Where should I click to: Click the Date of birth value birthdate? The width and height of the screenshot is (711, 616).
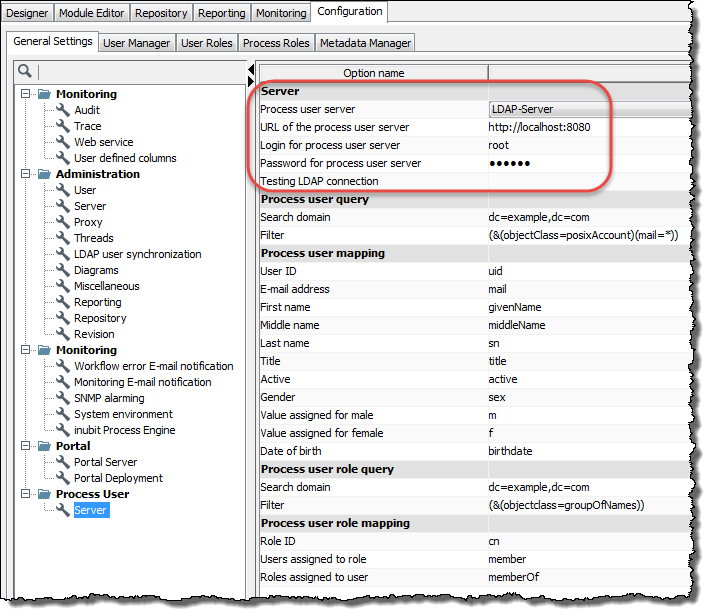point(510,451)
